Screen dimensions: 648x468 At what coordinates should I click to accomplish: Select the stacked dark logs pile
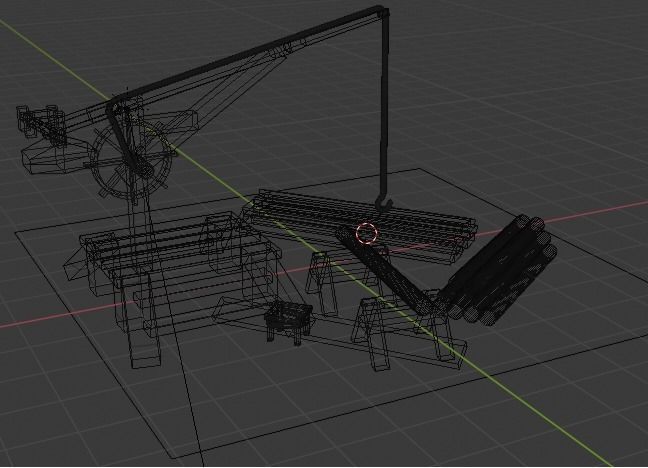498,269
